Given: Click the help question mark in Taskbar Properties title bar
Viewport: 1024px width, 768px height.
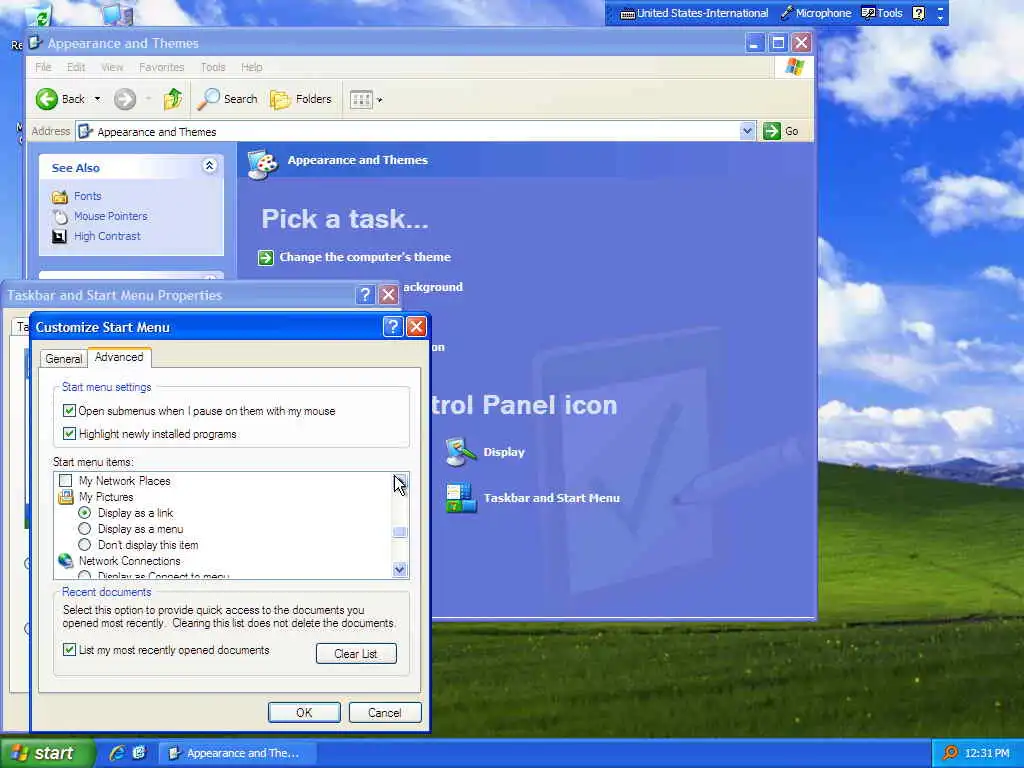Looking at the screenshot, I should (365, 295).
